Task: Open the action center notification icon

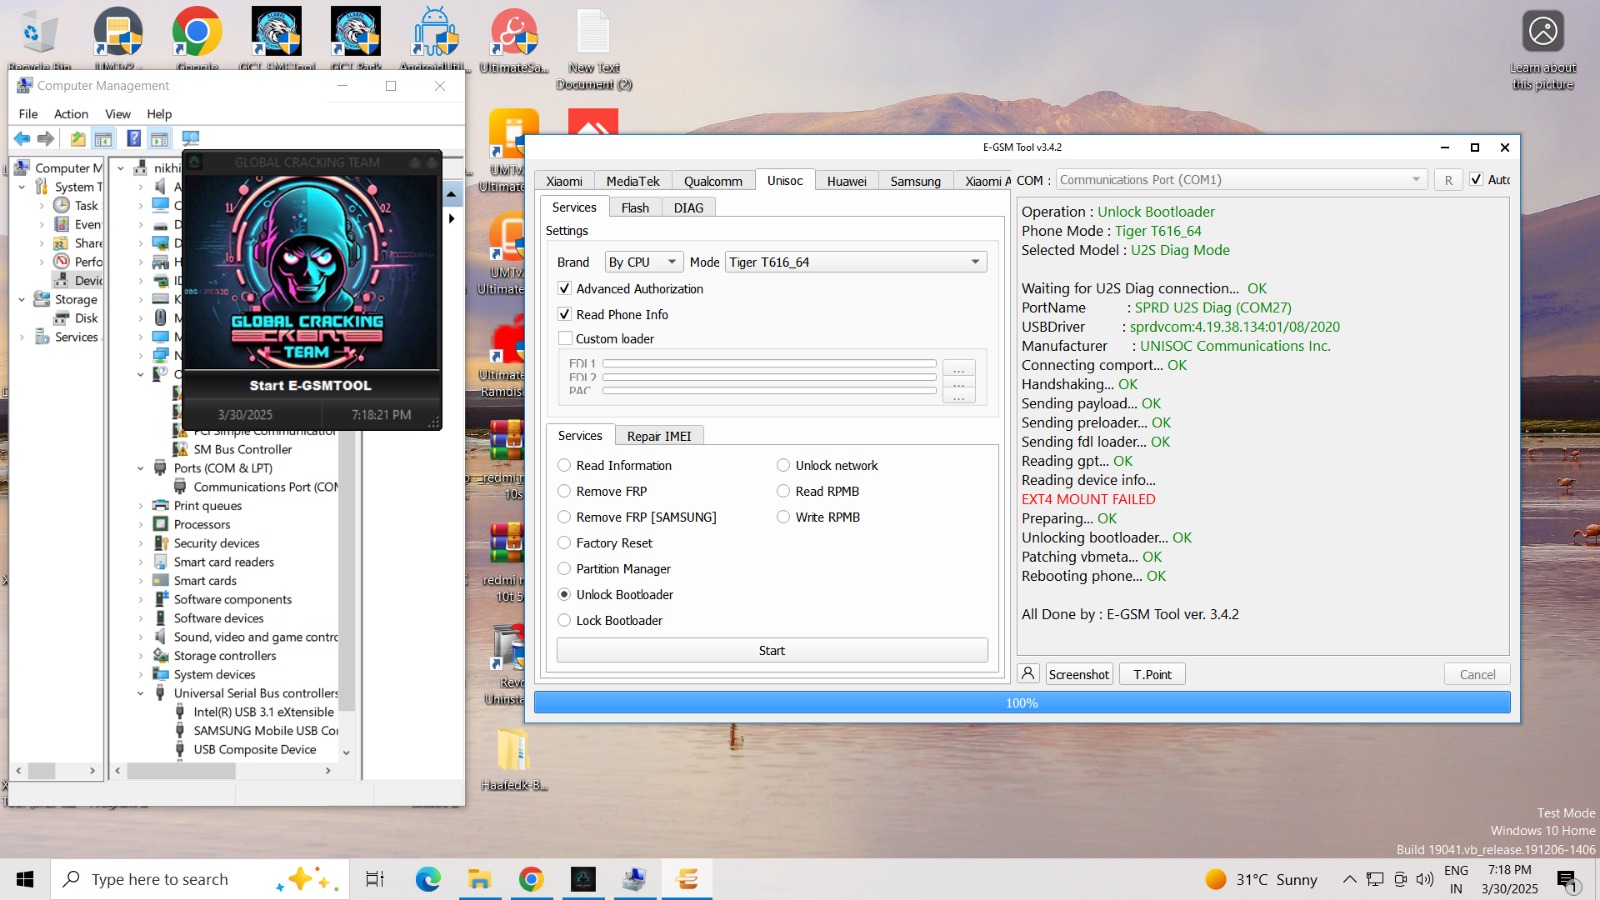Action: (1567, 880)
